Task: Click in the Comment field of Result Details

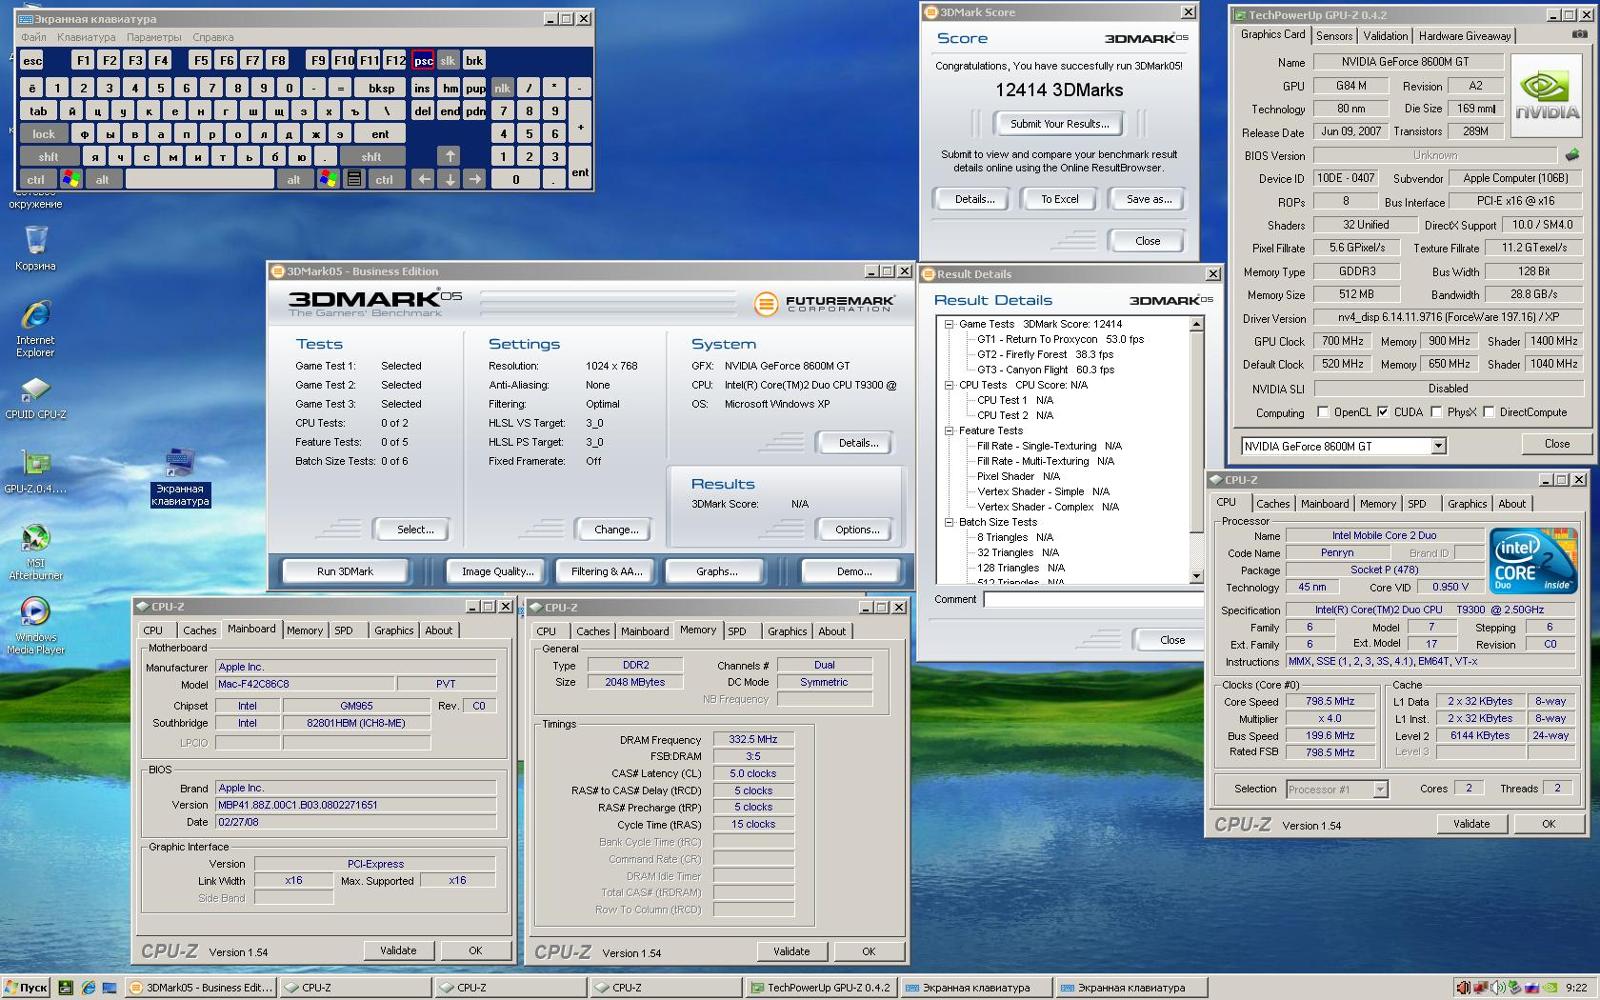Action: click(x=1093, y=600)
